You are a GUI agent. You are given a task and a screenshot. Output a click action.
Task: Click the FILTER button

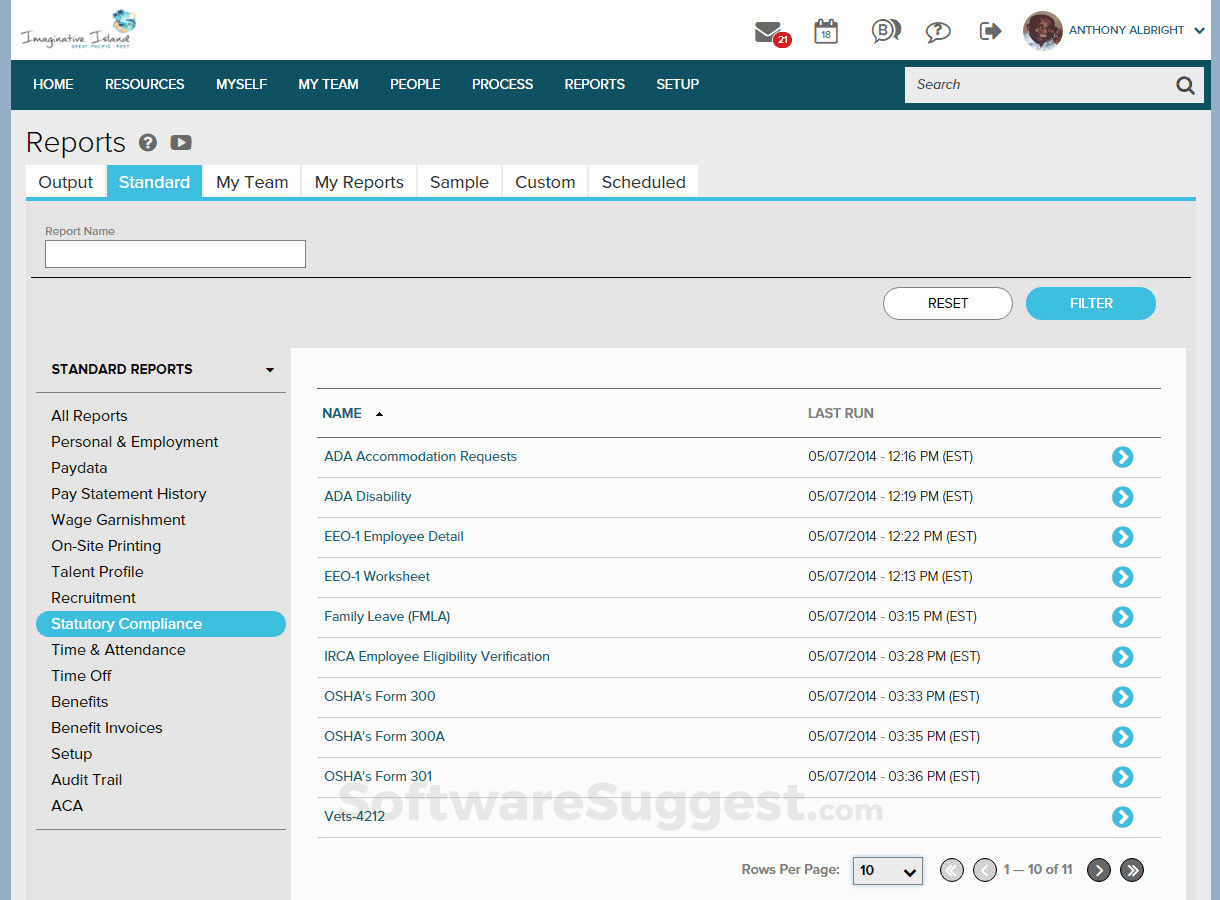point(1090,303)
